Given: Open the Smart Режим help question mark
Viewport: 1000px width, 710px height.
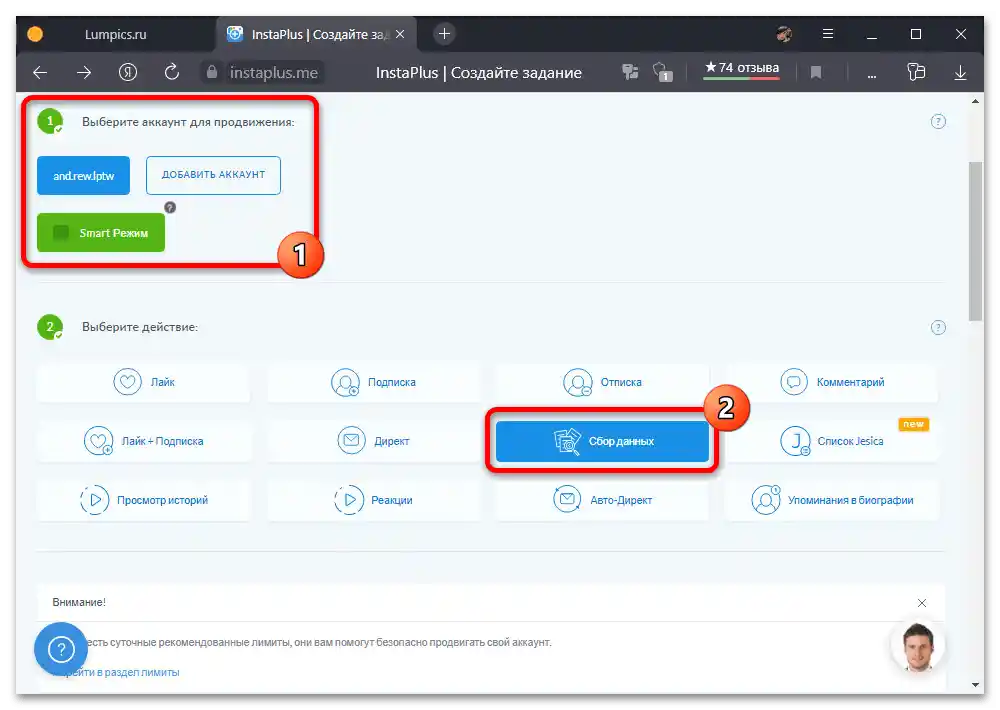Looking at the screenshot, I should [x=170, y=207].
